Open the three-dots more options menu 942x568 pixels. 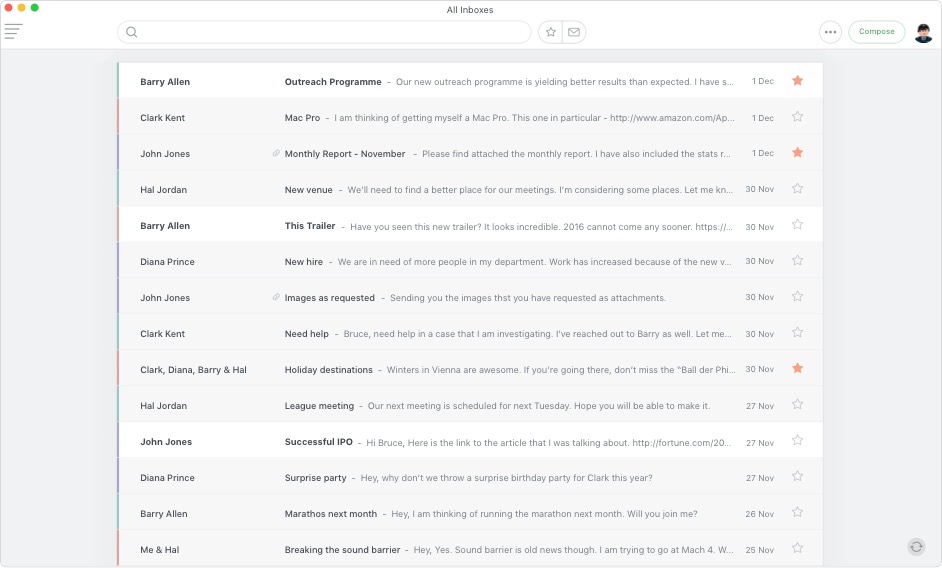(830, 32)
